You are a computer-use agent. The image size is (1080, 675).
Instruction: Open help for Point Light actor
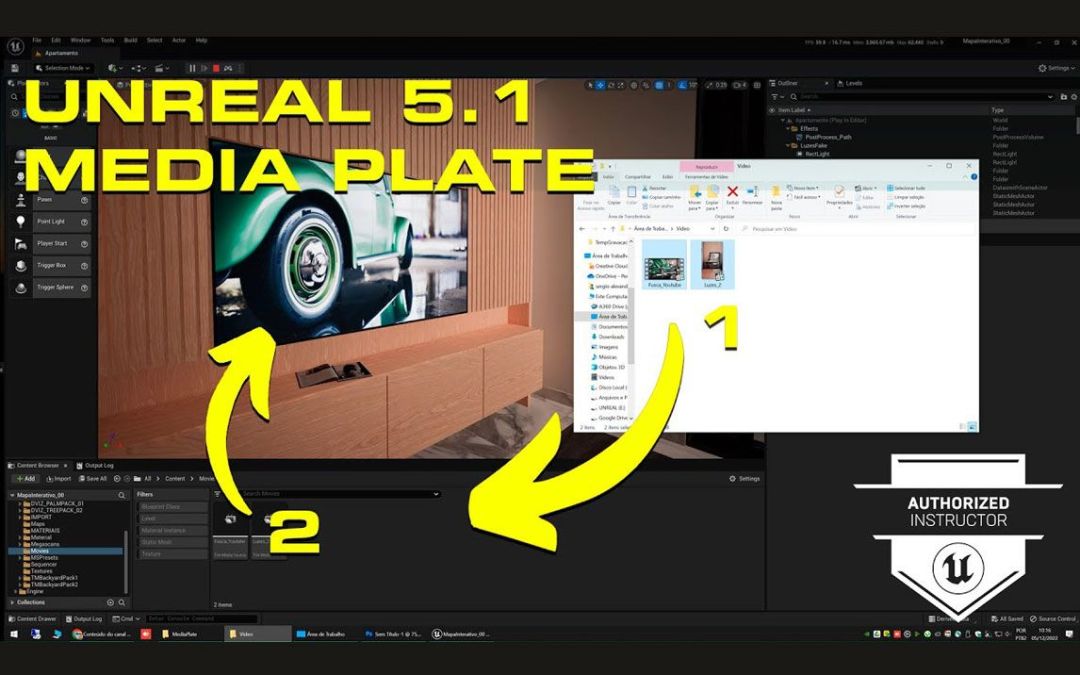84,222
